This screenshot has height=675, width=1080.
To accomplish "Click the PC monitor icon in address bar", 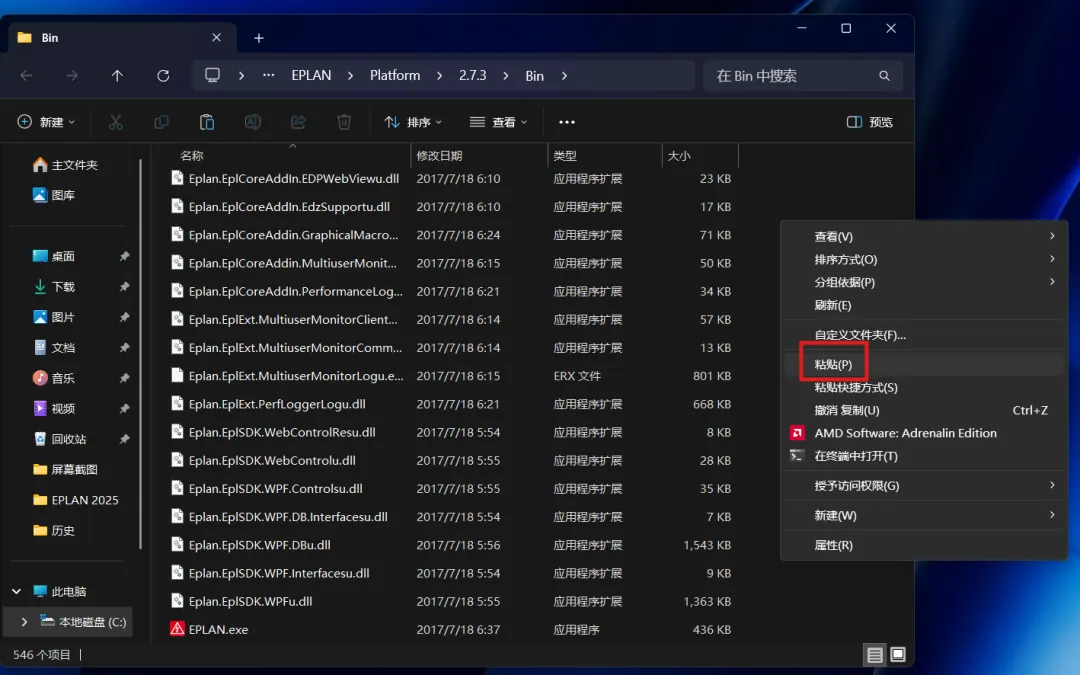I will pos(212,75).
